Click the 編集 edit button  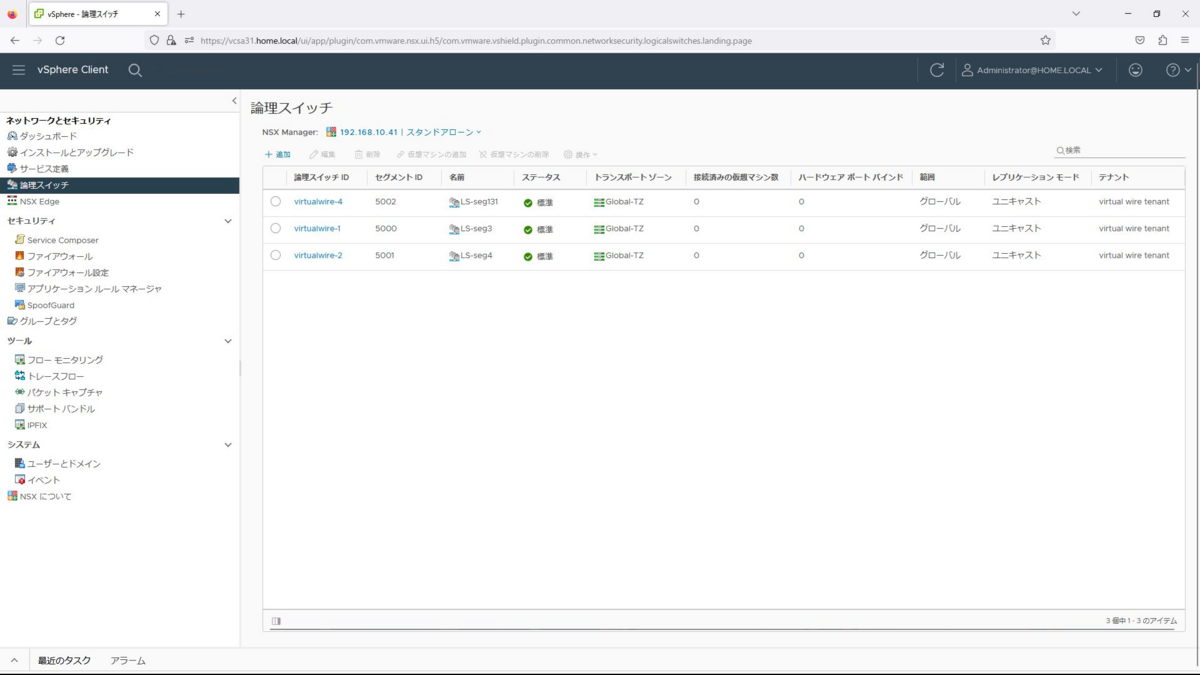click(322, 155)
